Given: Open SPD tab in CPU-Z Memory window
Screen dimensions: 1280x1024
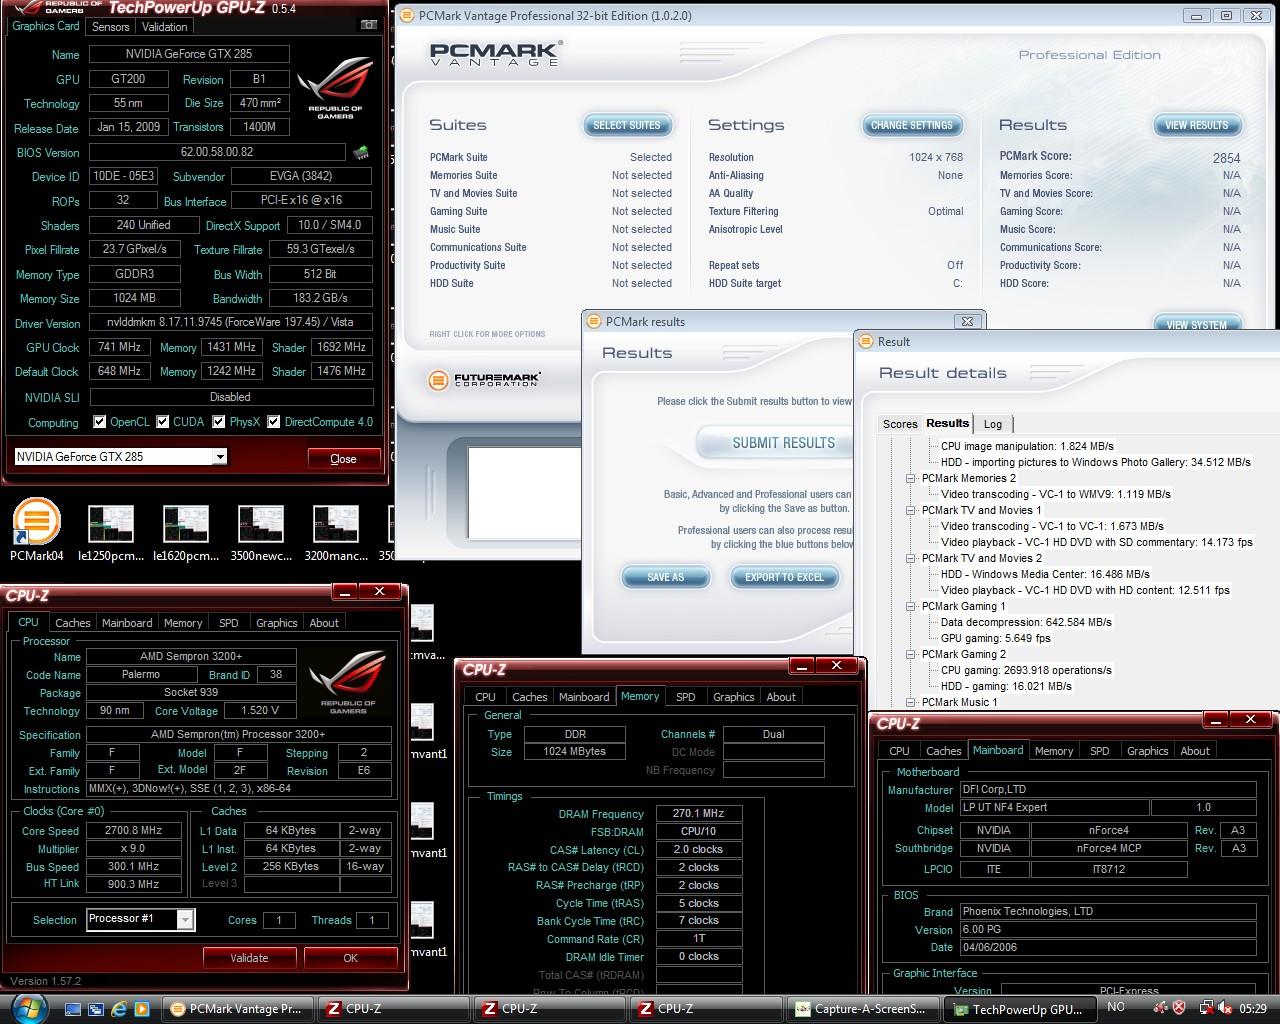Looking at the screenshot, I should 685,697.
